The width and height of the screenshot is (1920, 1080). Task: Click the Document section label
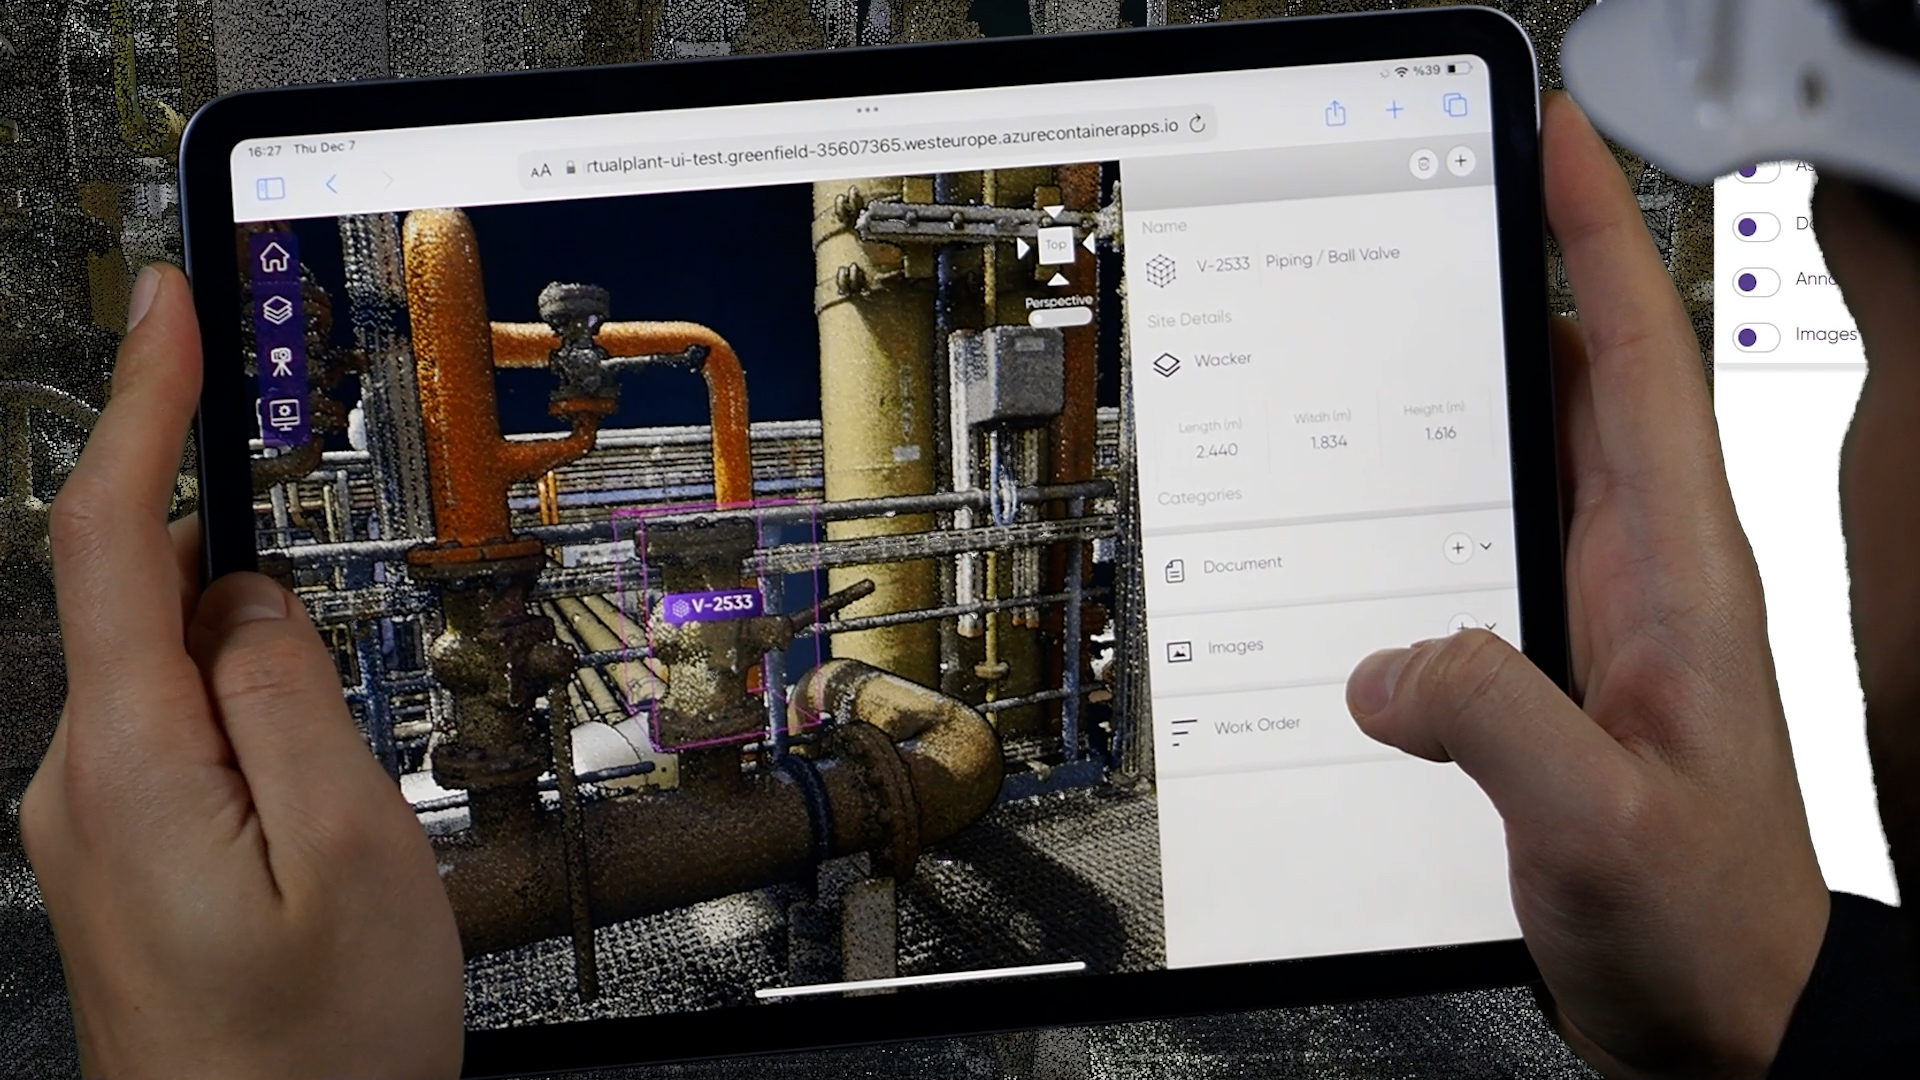(x=1243, y=565)
